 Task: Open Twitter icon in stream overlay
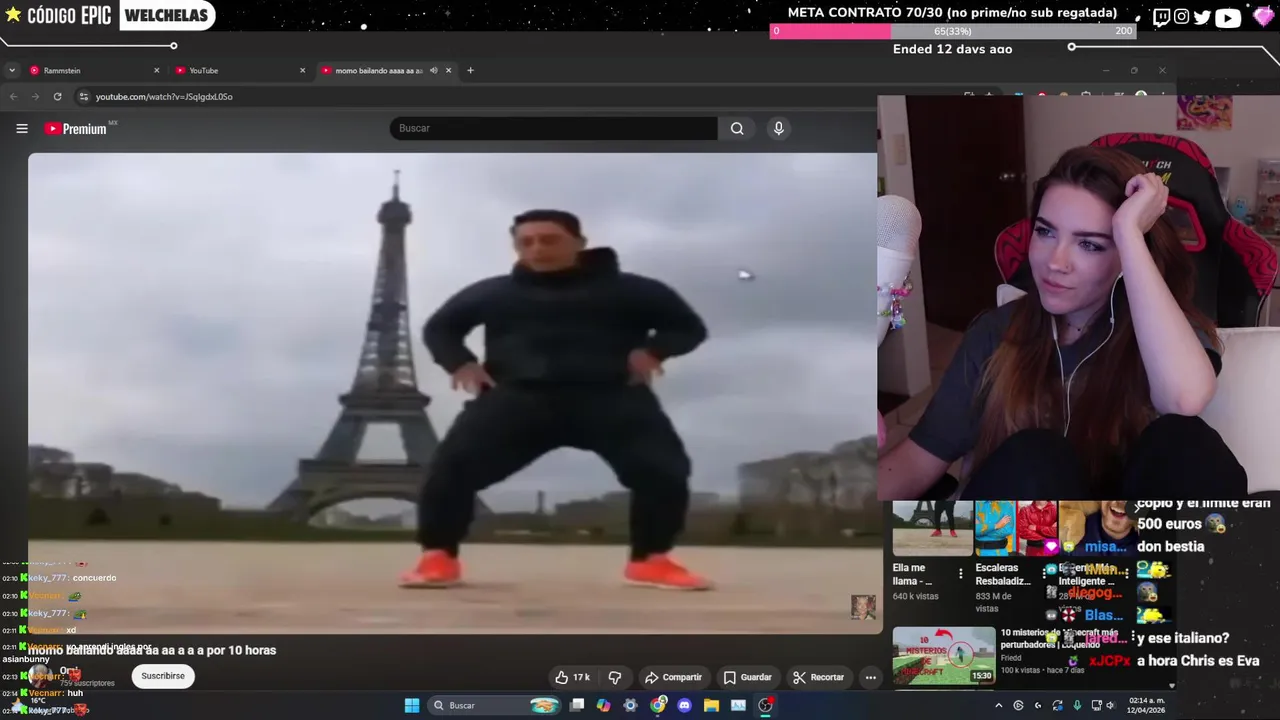click(x=1202, y=17)
